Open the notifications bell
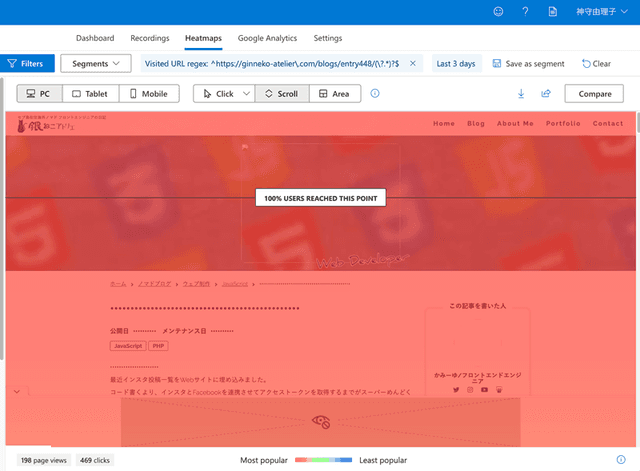Viewport: 640px width, 471px height. 551,11
